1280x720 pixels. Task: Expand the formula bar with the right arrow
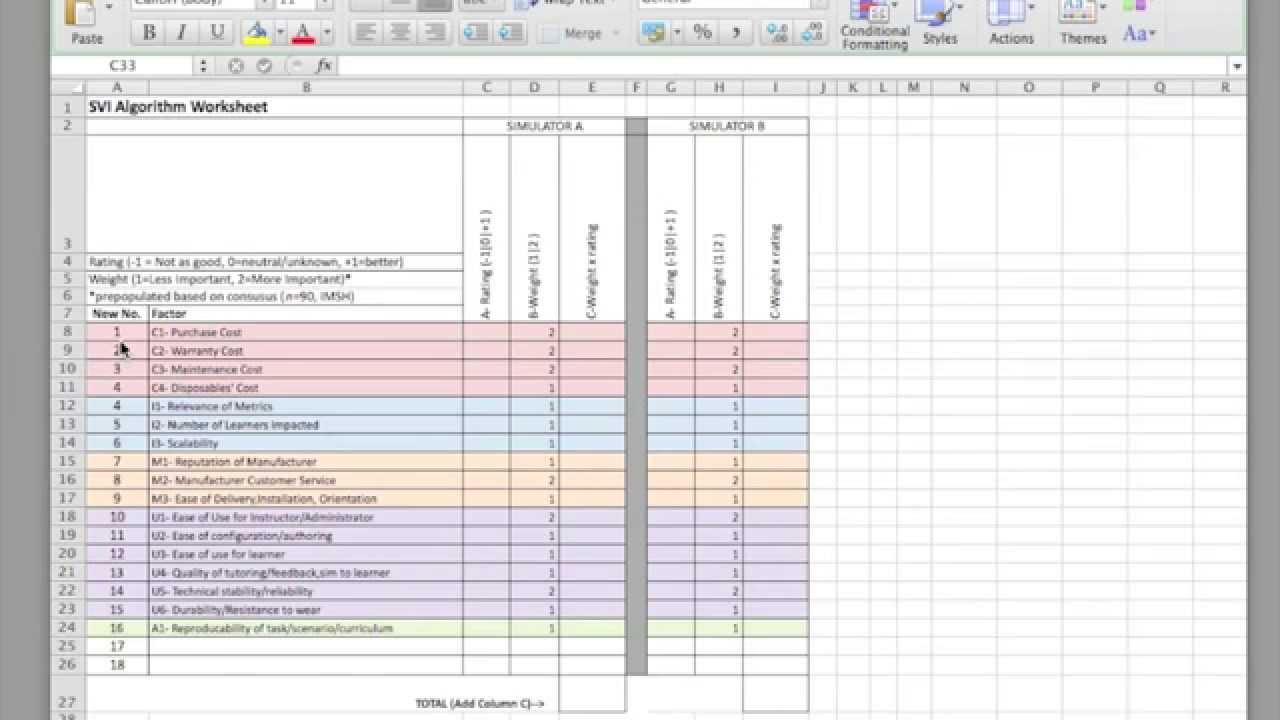pos(1238,66)
